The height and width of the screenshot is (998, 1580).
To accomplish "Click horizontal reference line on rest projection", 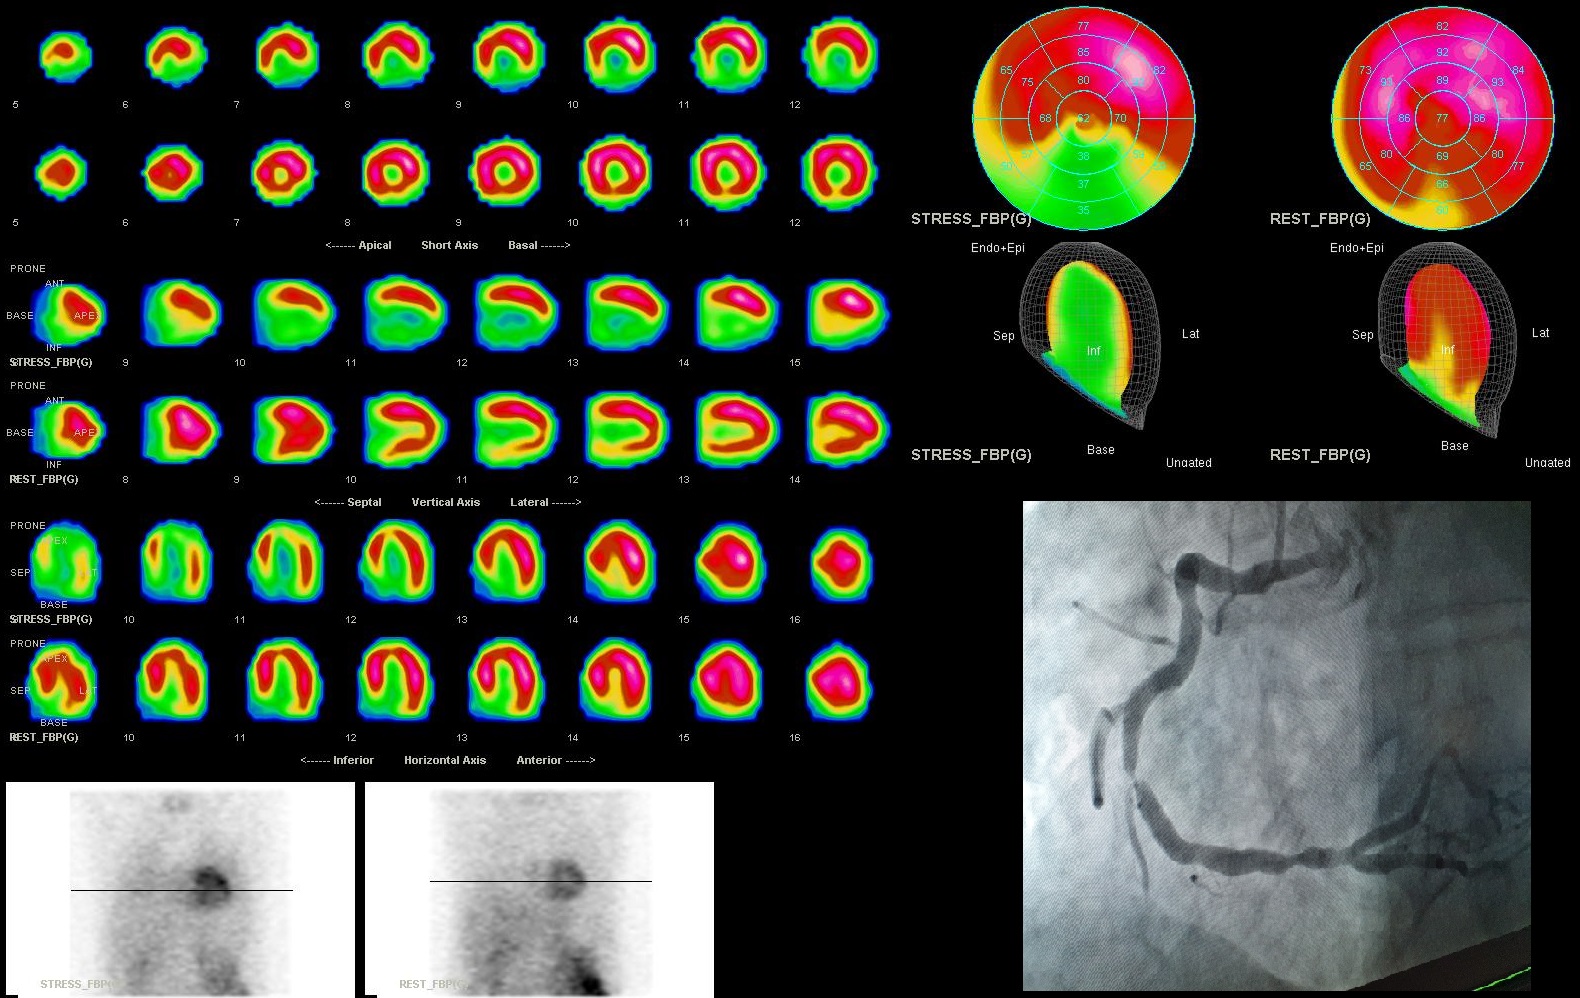I will coord(540,881).
